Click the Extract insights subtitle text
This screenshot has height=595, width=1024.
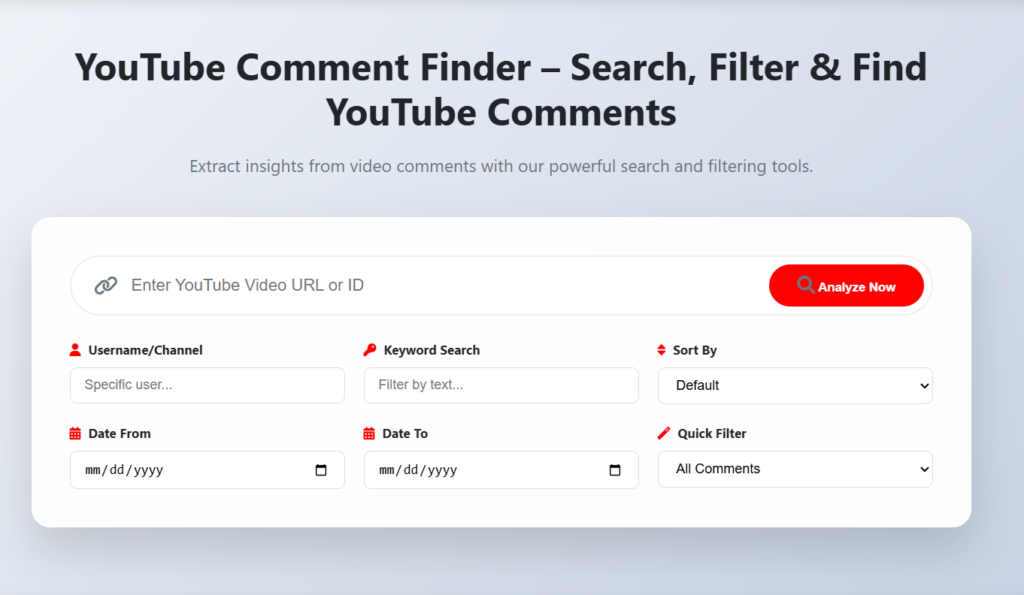tap(501, 167)
